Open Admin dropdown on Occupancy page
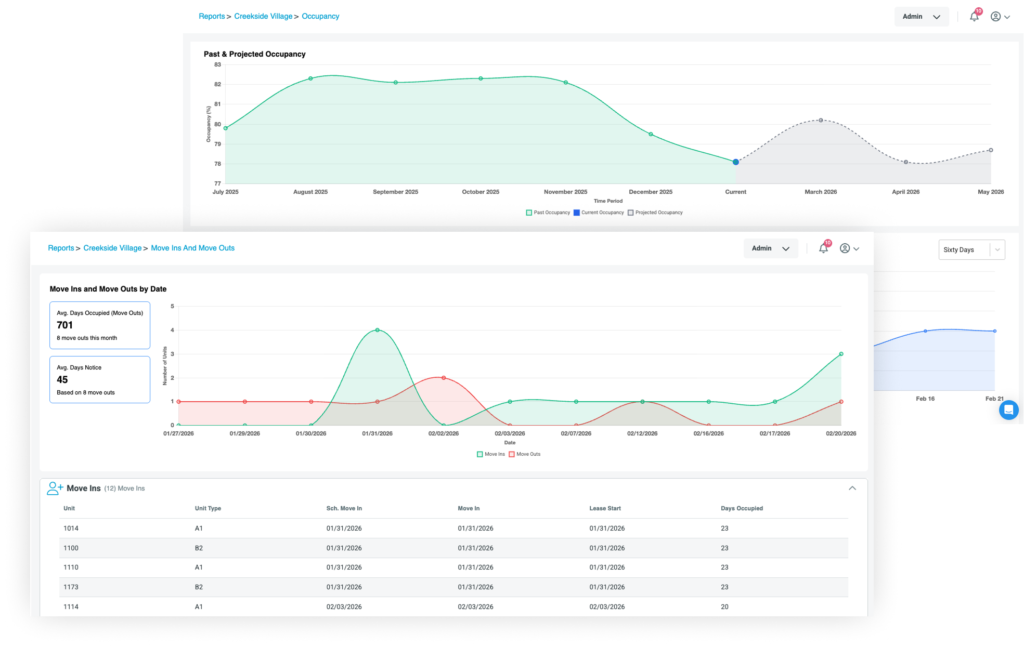 point(921,17)
